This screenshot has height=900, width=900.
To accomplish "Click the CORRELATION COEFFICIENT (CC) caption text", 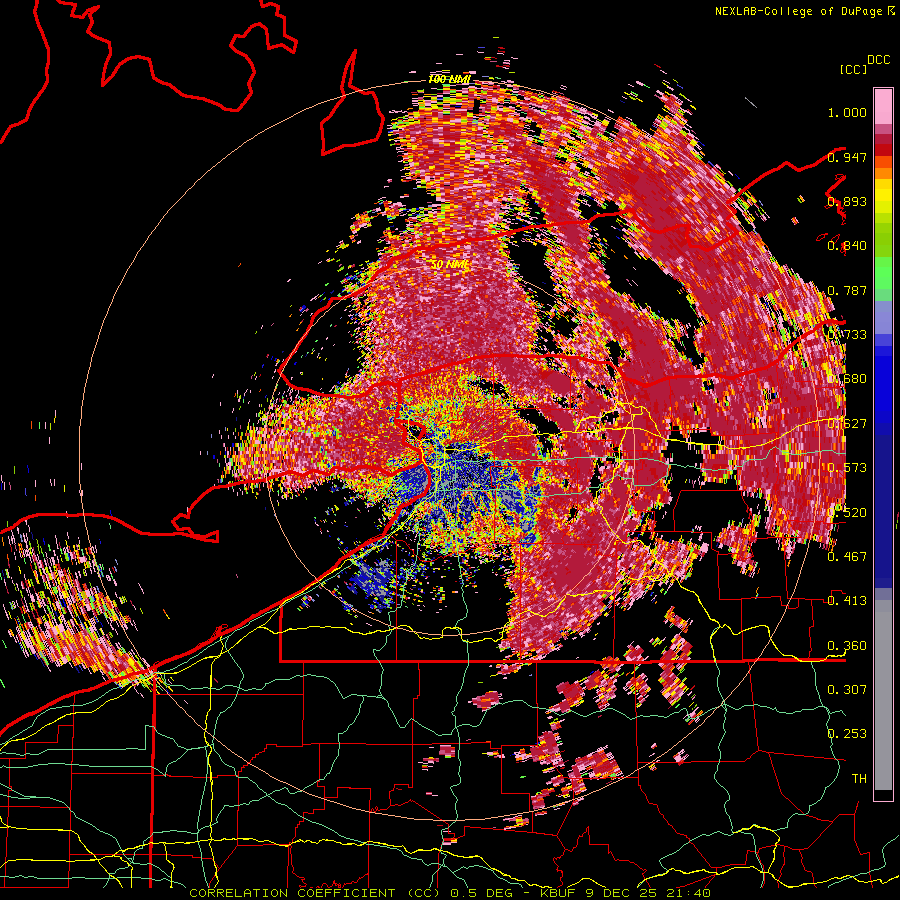I will tap(315, 893).
